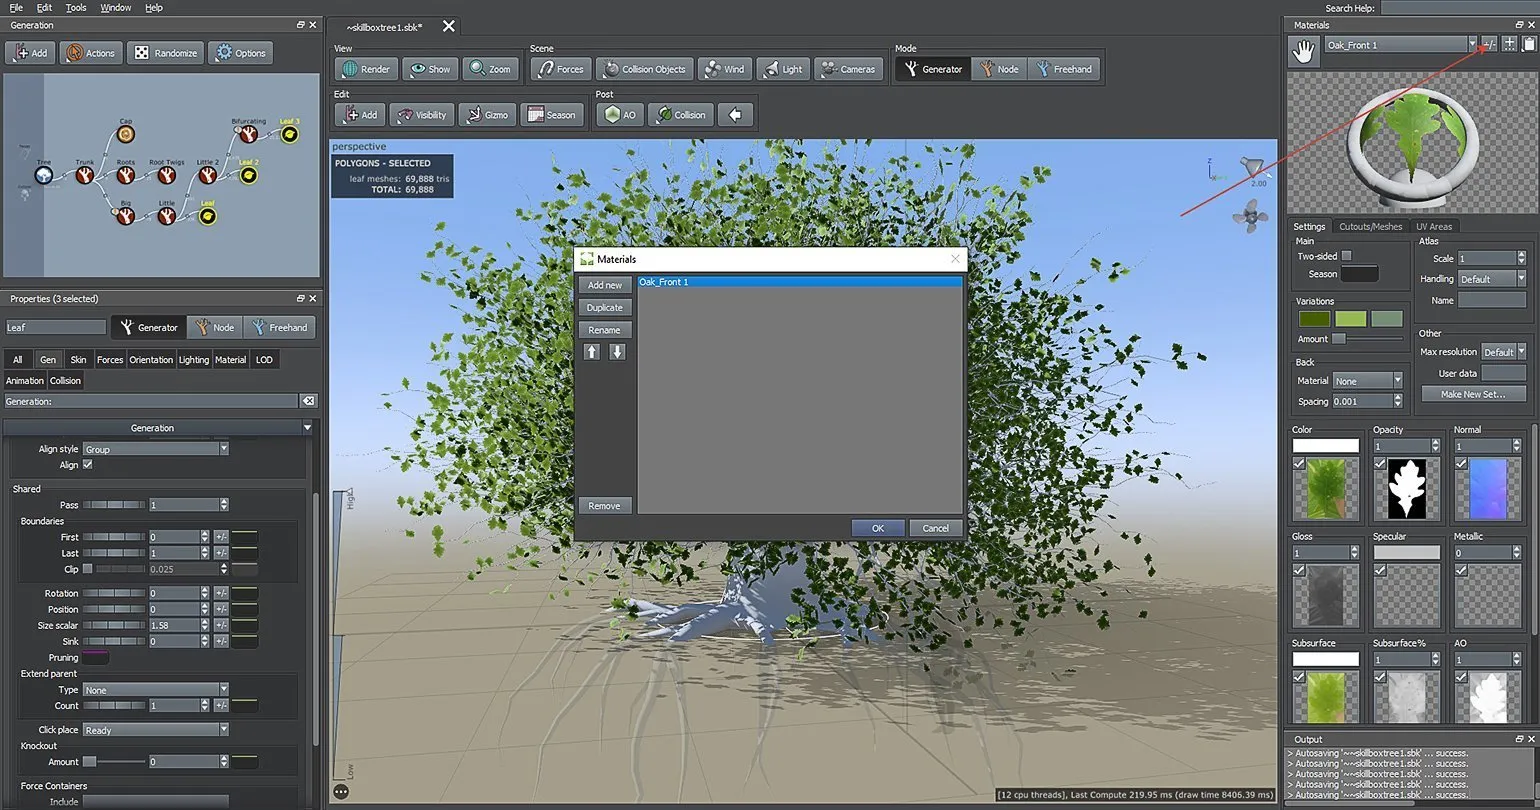
Task: Enable the Two-sided checkbox
Action: (x=1346, y=256)
